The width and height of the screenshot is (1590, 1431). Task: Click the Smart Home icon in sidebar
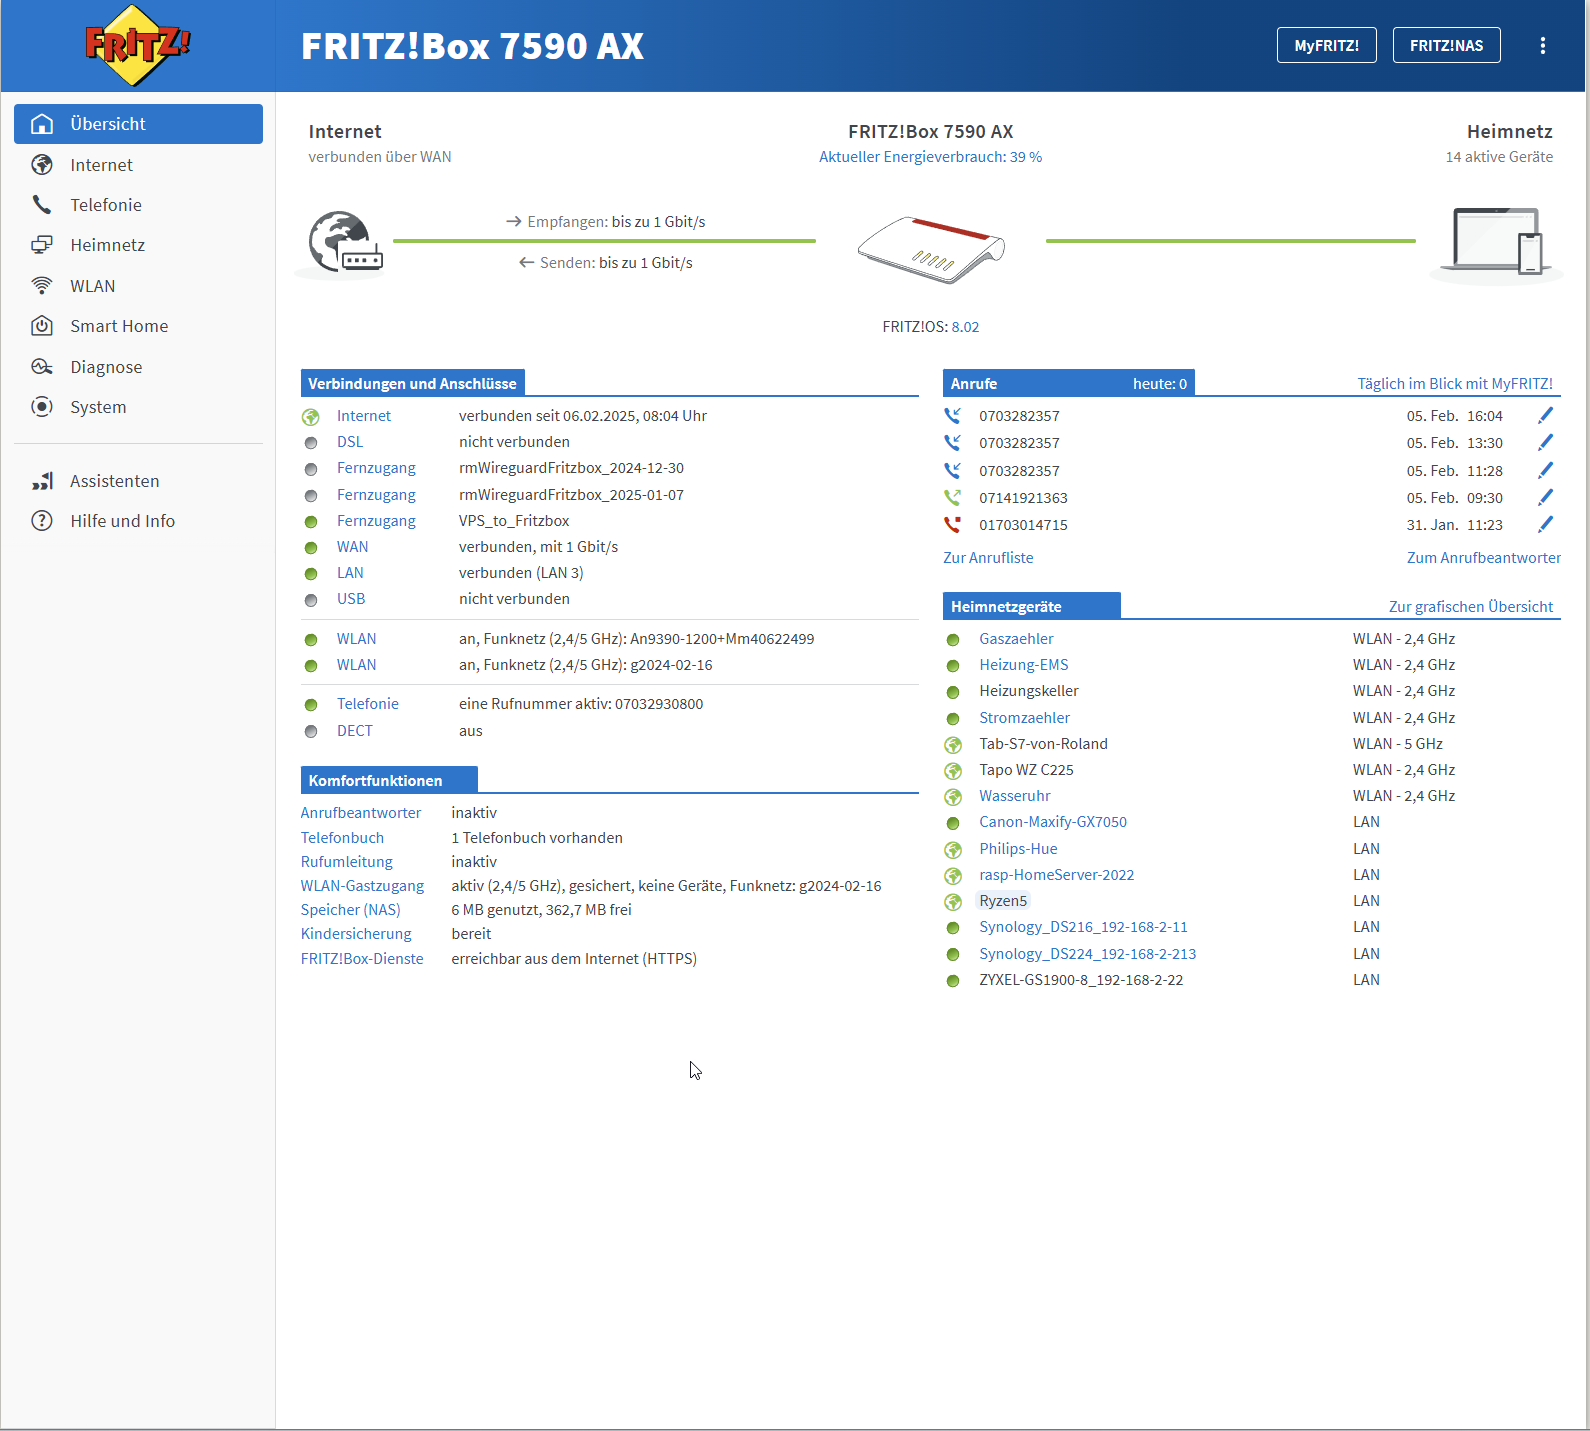point(42,326)
